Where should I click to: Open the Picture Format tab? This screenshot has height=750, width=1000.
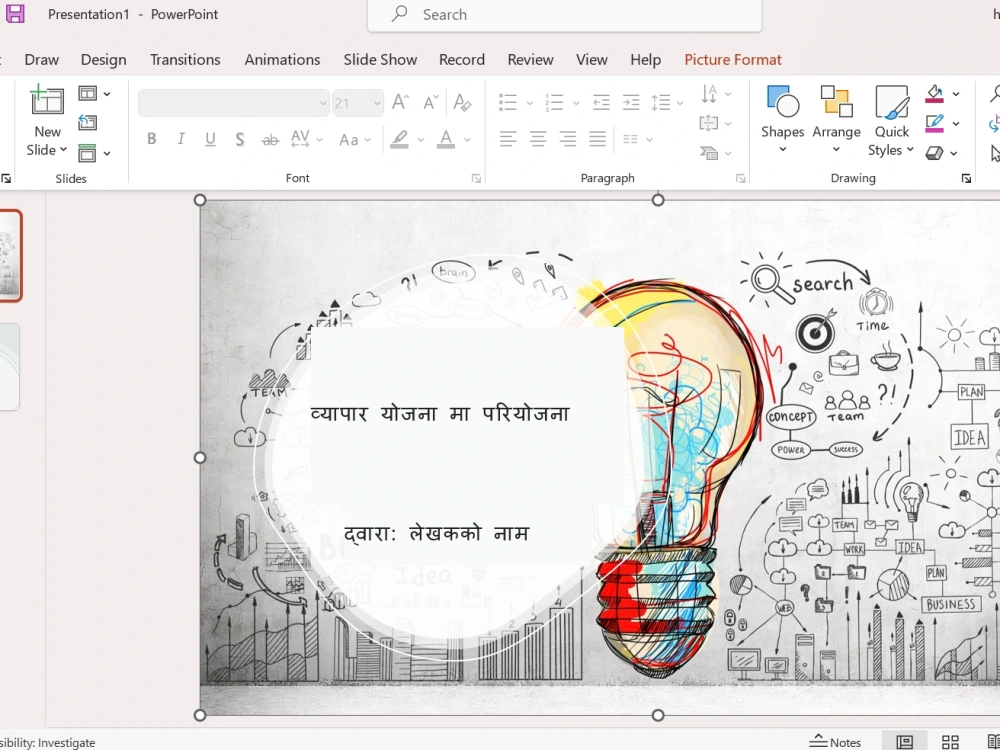(x=733, y=59)
